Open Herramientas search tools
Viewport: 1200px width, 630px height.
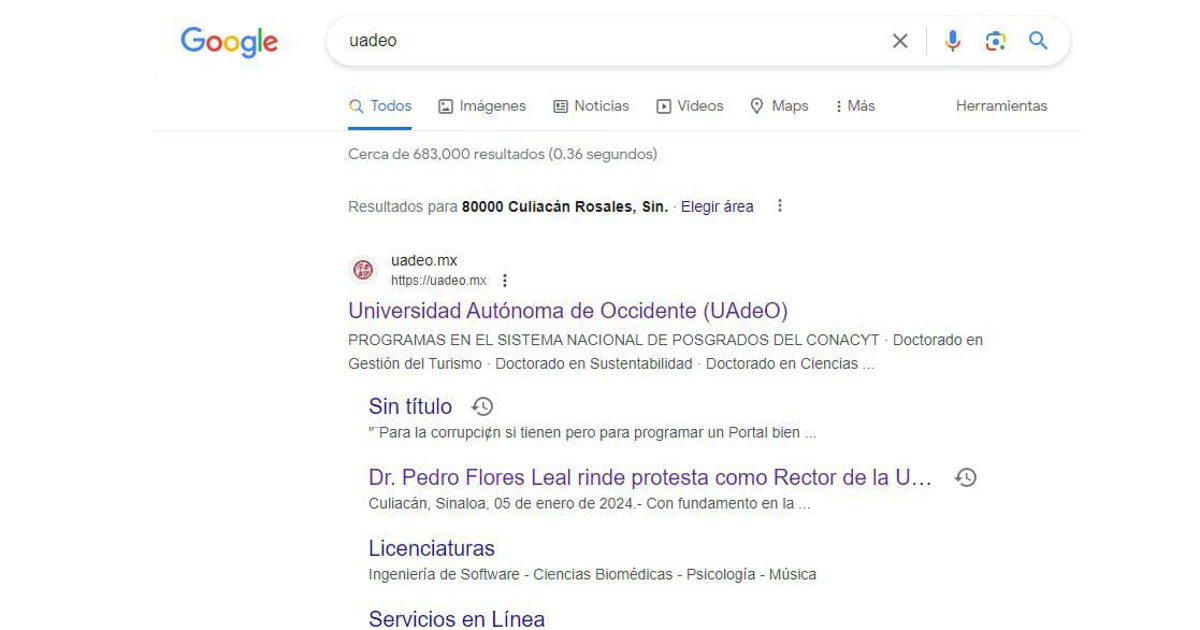(x=1001, y=106)
